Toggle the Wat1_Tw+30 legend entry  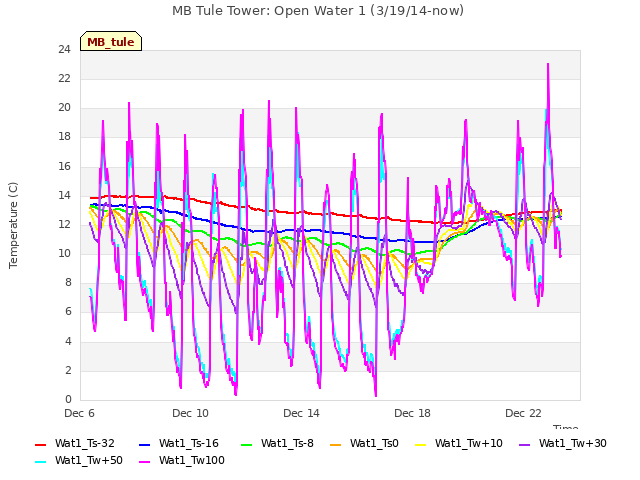point(562,444)
